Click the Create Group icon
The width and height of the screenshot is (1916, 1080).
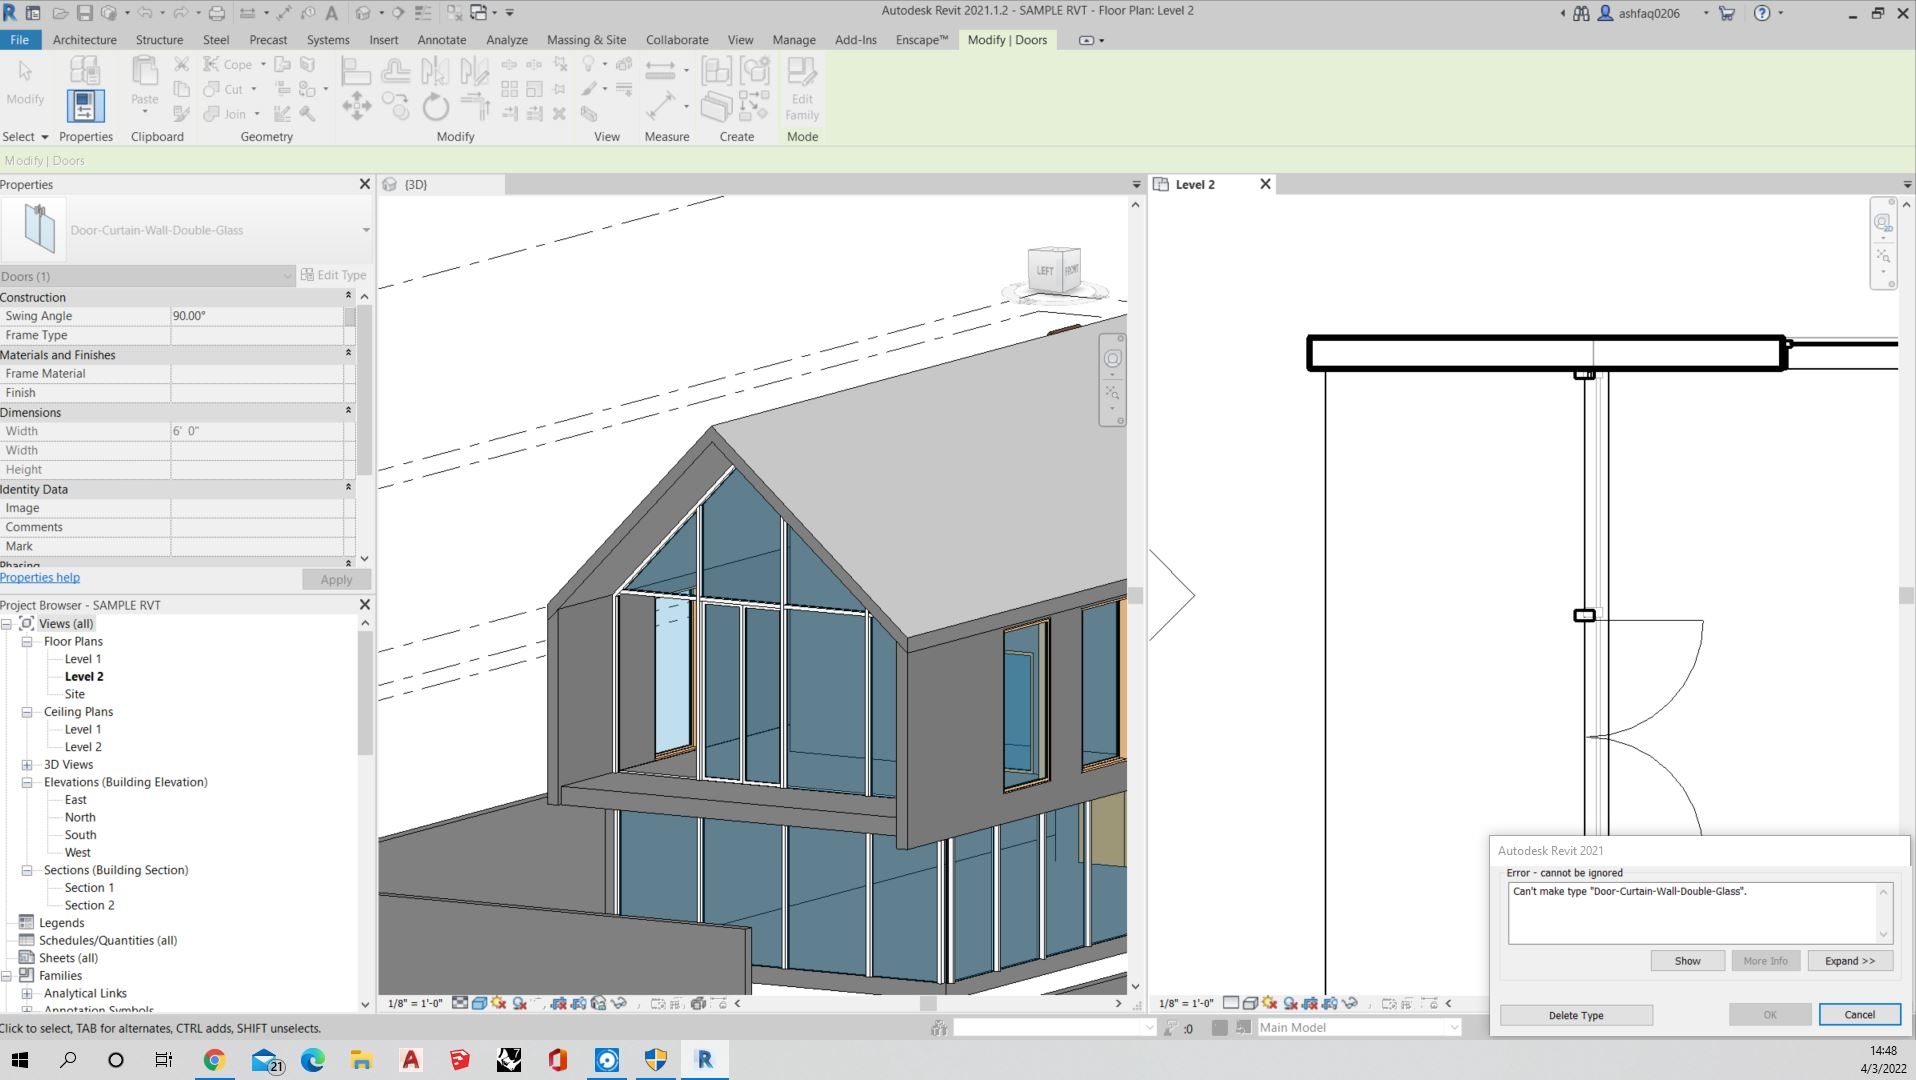click(x=755, y=70)
